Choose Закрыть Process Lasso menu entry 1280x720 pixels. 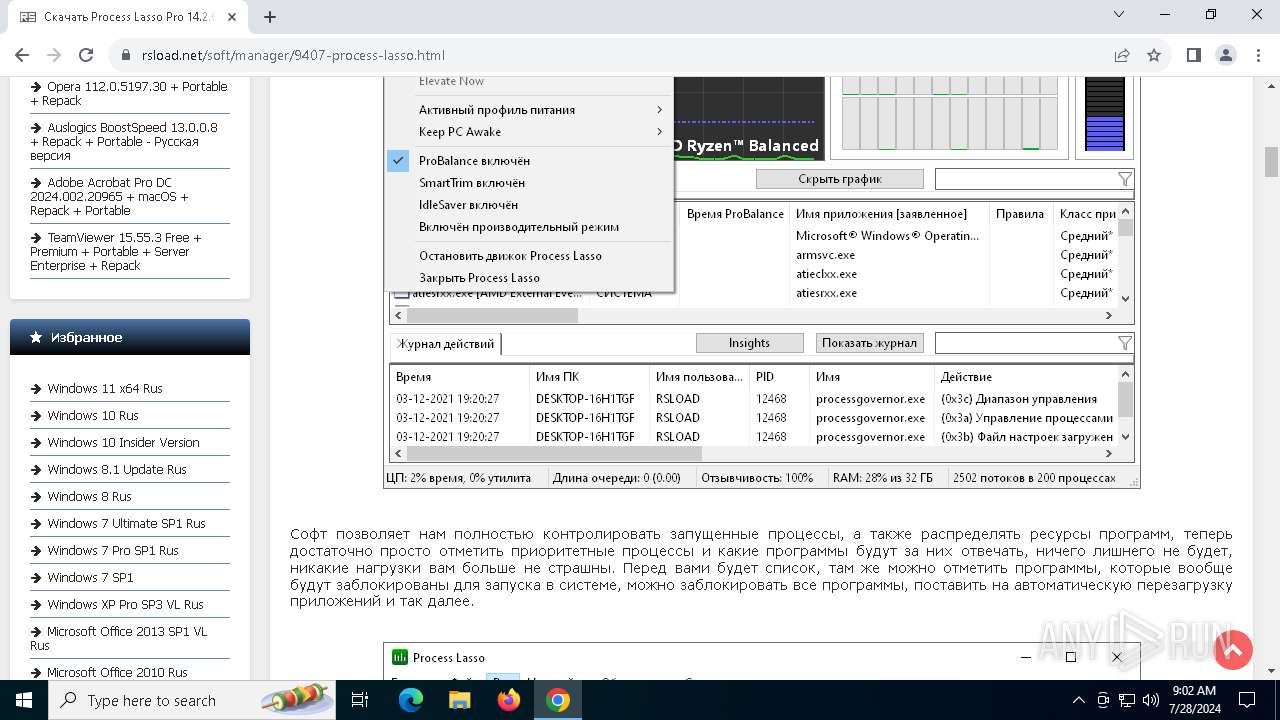point(479,278)
